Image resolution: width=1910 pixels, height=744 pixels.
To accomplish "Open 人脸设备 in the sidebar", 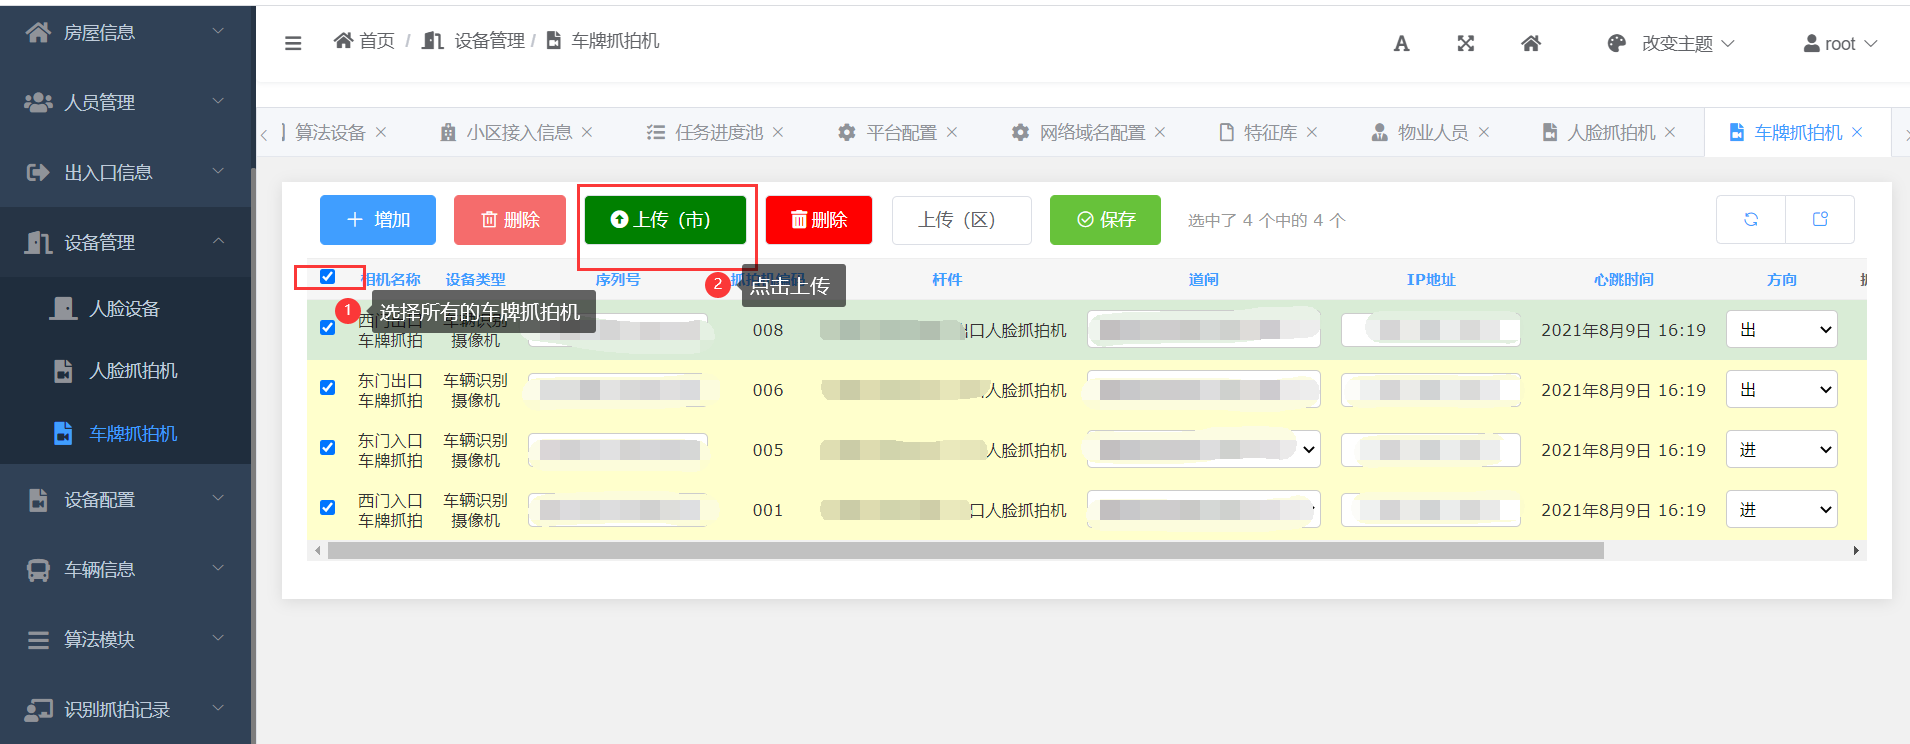I will click(124, 309).
